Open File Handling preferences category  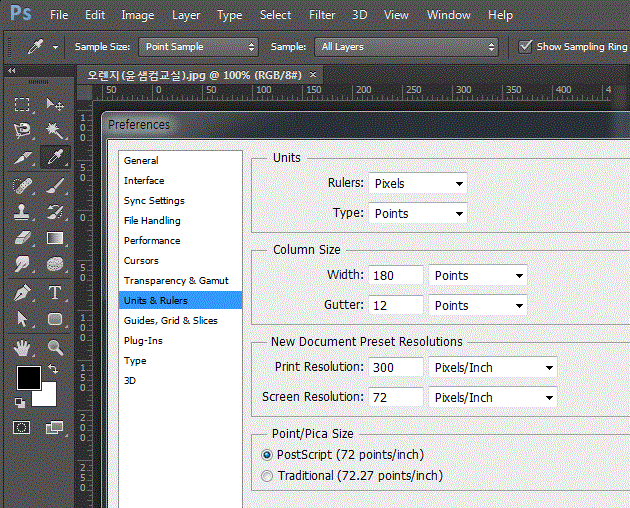[x=180, y=221]
